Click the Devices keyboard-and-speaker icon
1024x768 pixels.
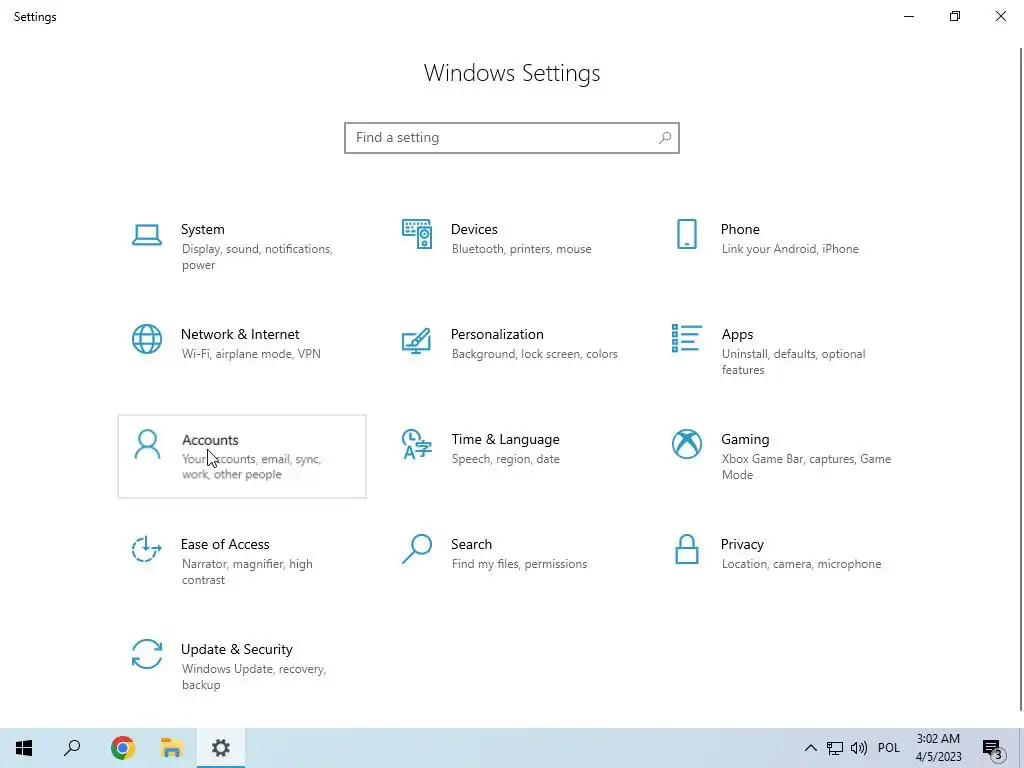(417, 234)
